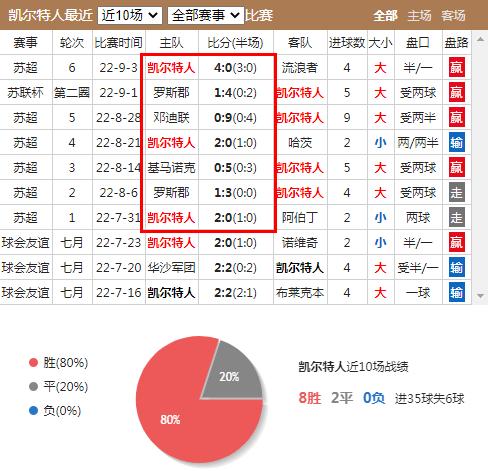488x471 pixels.
Task: Switch to the 全部 tab
Action: (385, 16)
